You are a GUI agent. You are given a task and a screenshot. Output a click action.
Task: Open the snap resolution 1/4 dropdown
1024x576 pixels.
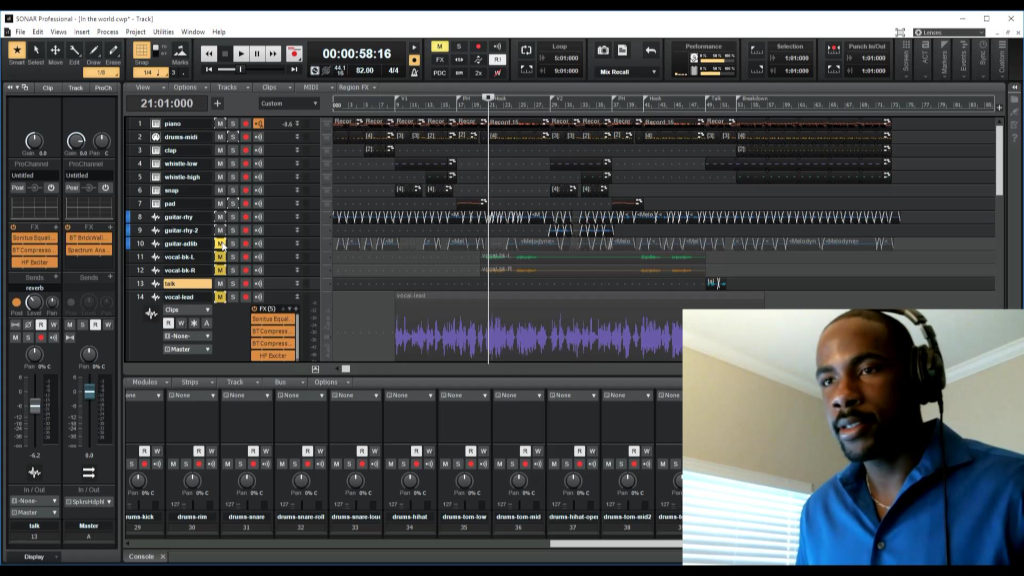tap(150, 72)
